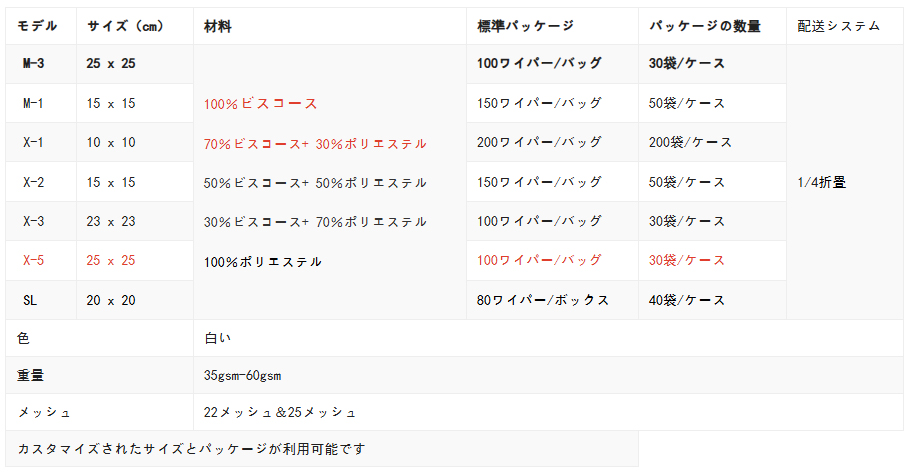Click the 22メッシュ&25メッシュ value
The width and height of the screenshot is (910, 476).
point(280,412)
